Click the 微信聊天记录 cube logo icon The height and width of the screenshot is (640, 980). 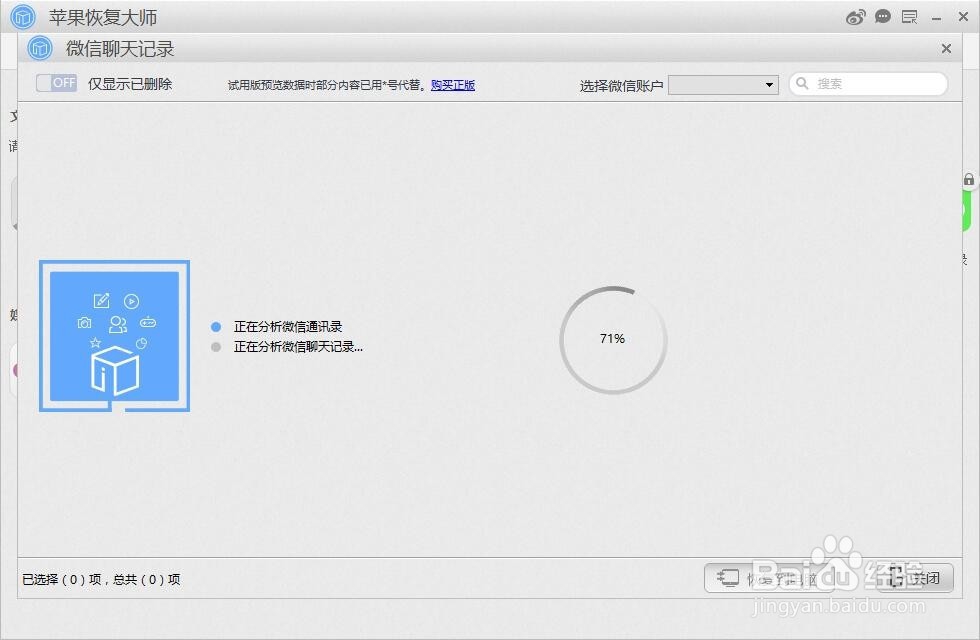pos(40,48)
